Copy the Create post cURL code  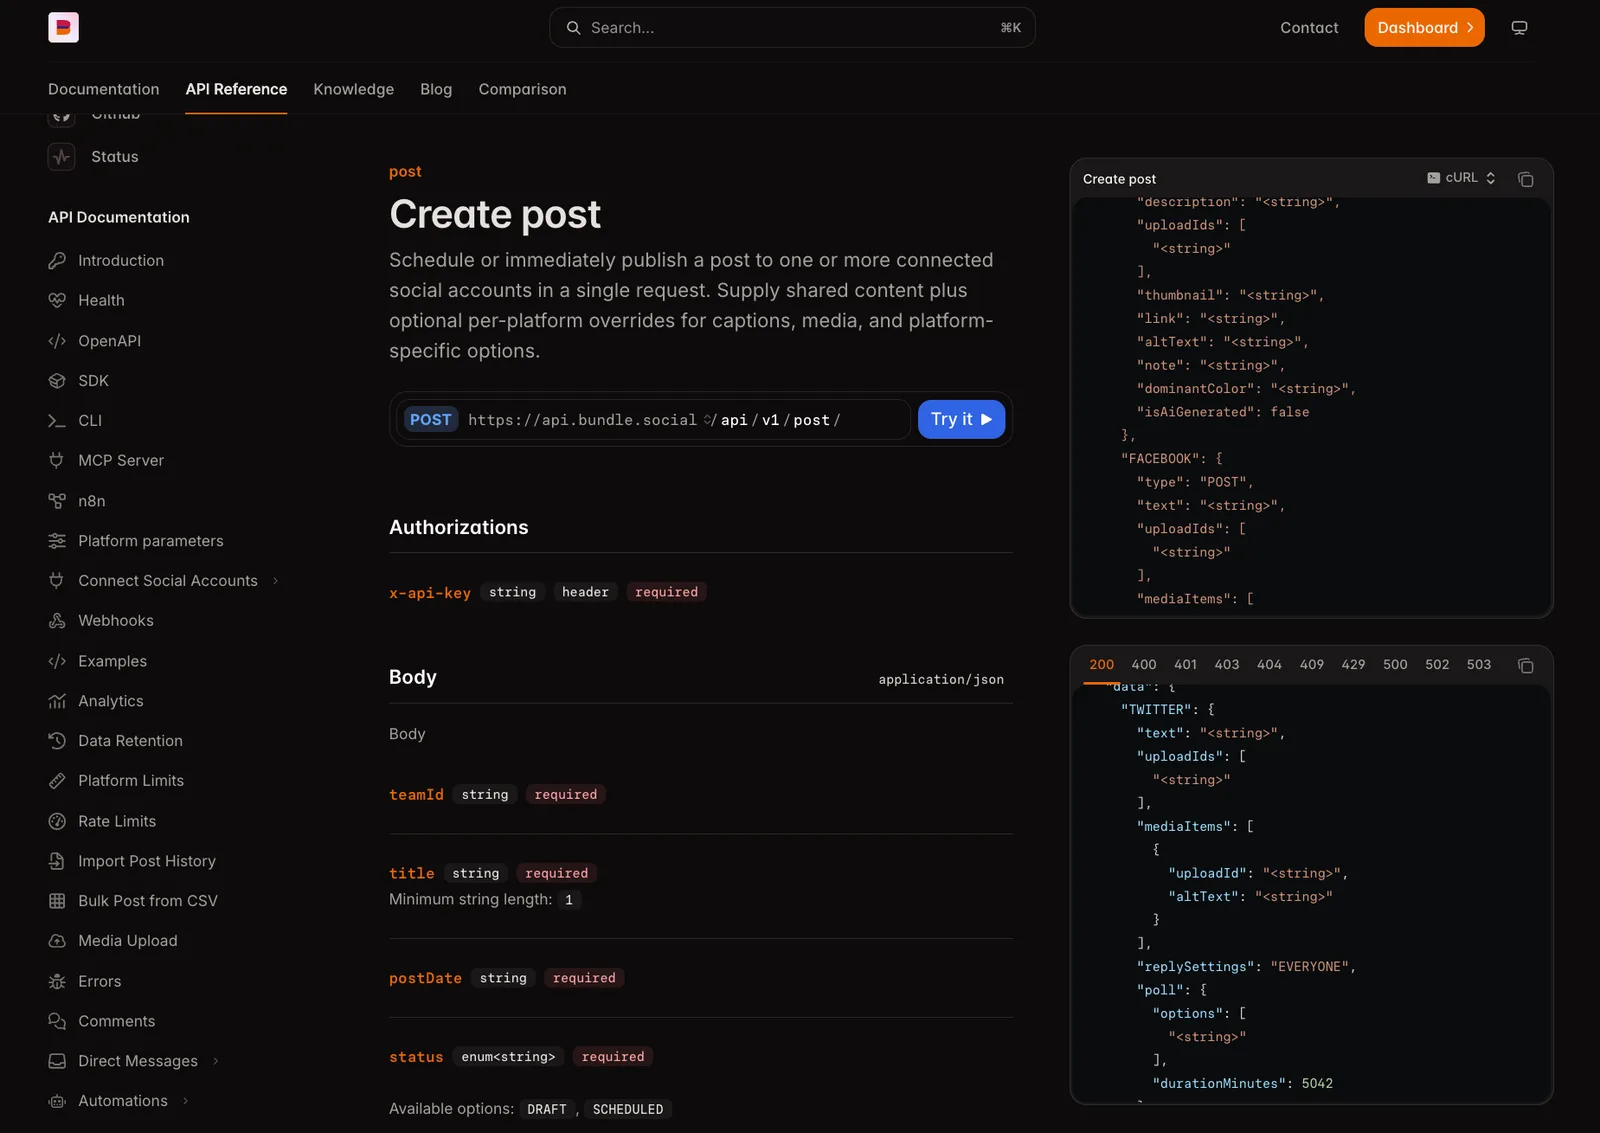1525,179
